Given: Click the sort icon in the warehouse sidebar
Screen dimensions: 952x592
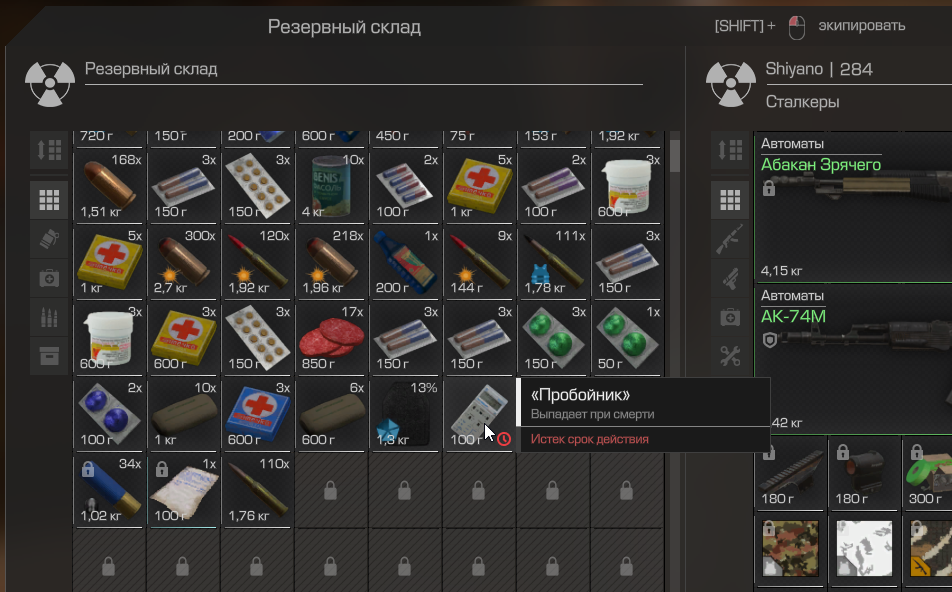Looking at the screenshot, I should click(x=49, y=149).
